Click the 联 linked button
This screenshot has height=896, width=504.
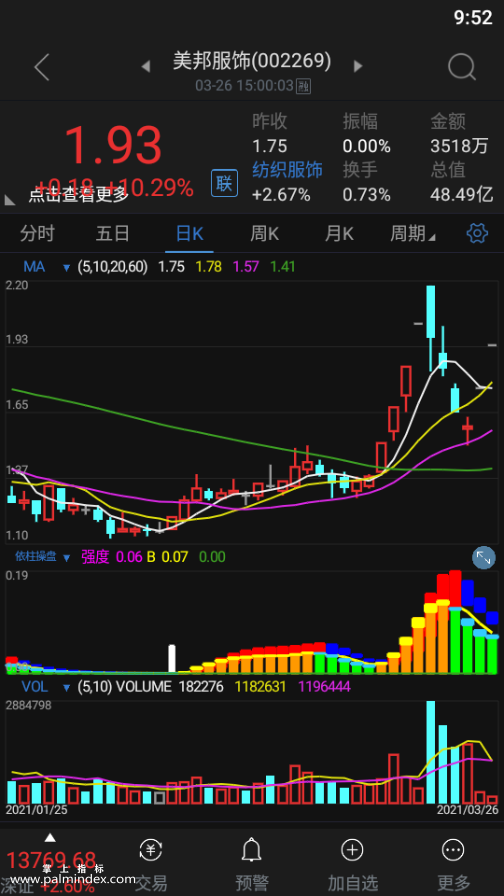click(x=224, y=183)
